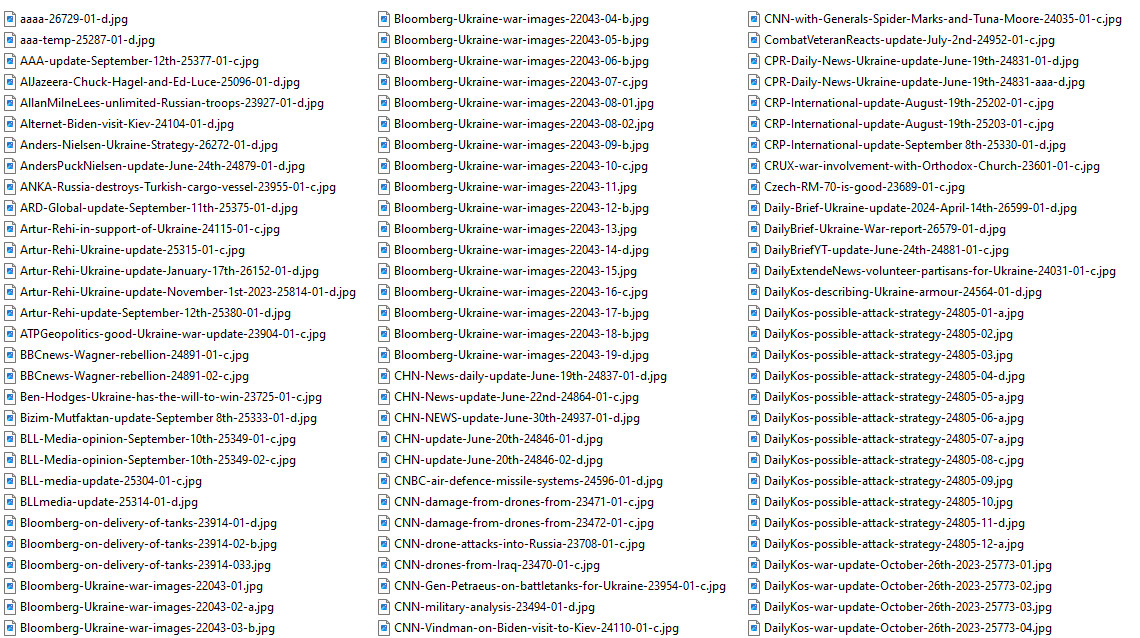This screenshot has height=638, width=1140.
Task: Select Bloomberg-Ukraine-war-images-22043-02-a.jpg
Action: [147, 607]
